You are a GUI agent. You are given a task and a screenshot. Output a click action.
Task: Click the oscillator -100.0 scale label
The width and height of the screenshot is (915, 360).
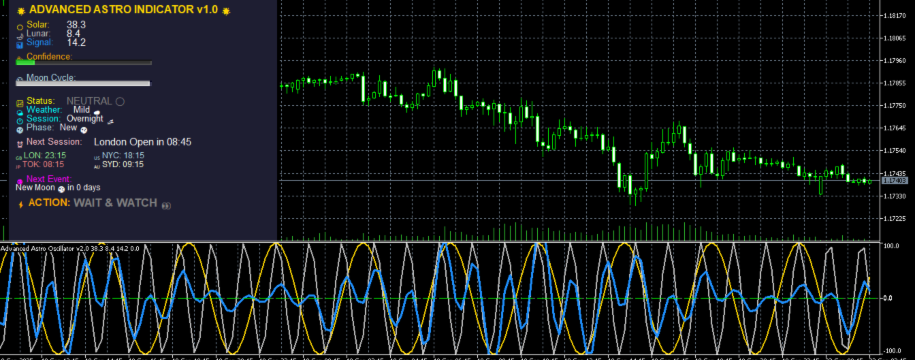[892, 351]
